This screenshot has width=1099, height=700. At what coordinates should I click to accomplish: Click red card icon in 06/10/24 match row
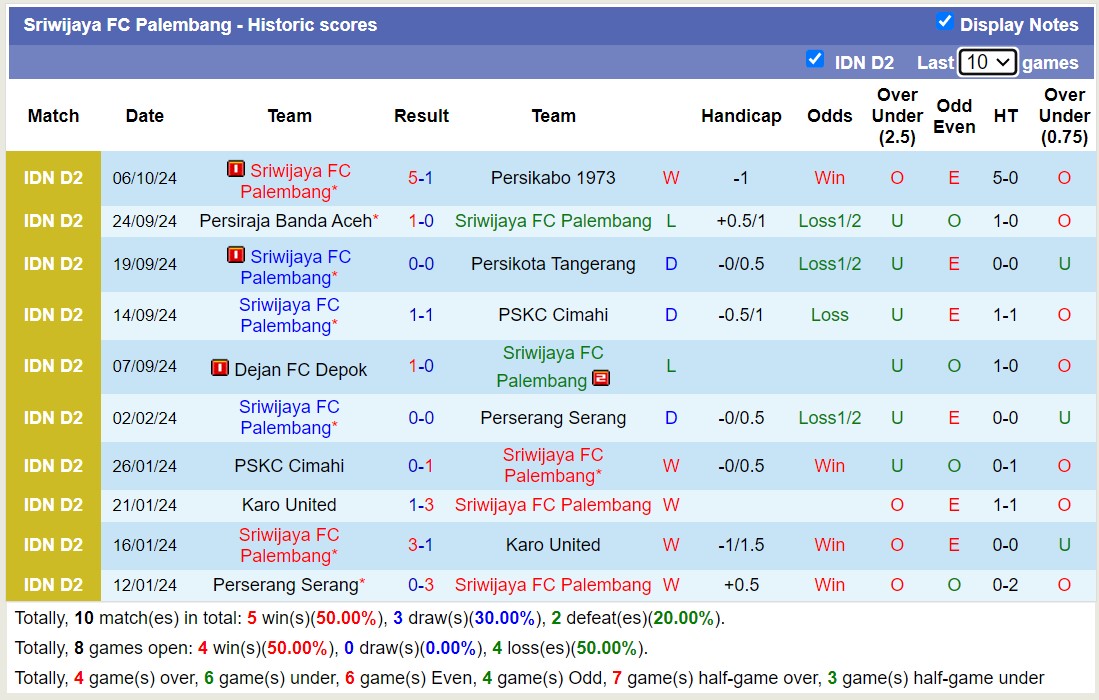tap(236, 169)
